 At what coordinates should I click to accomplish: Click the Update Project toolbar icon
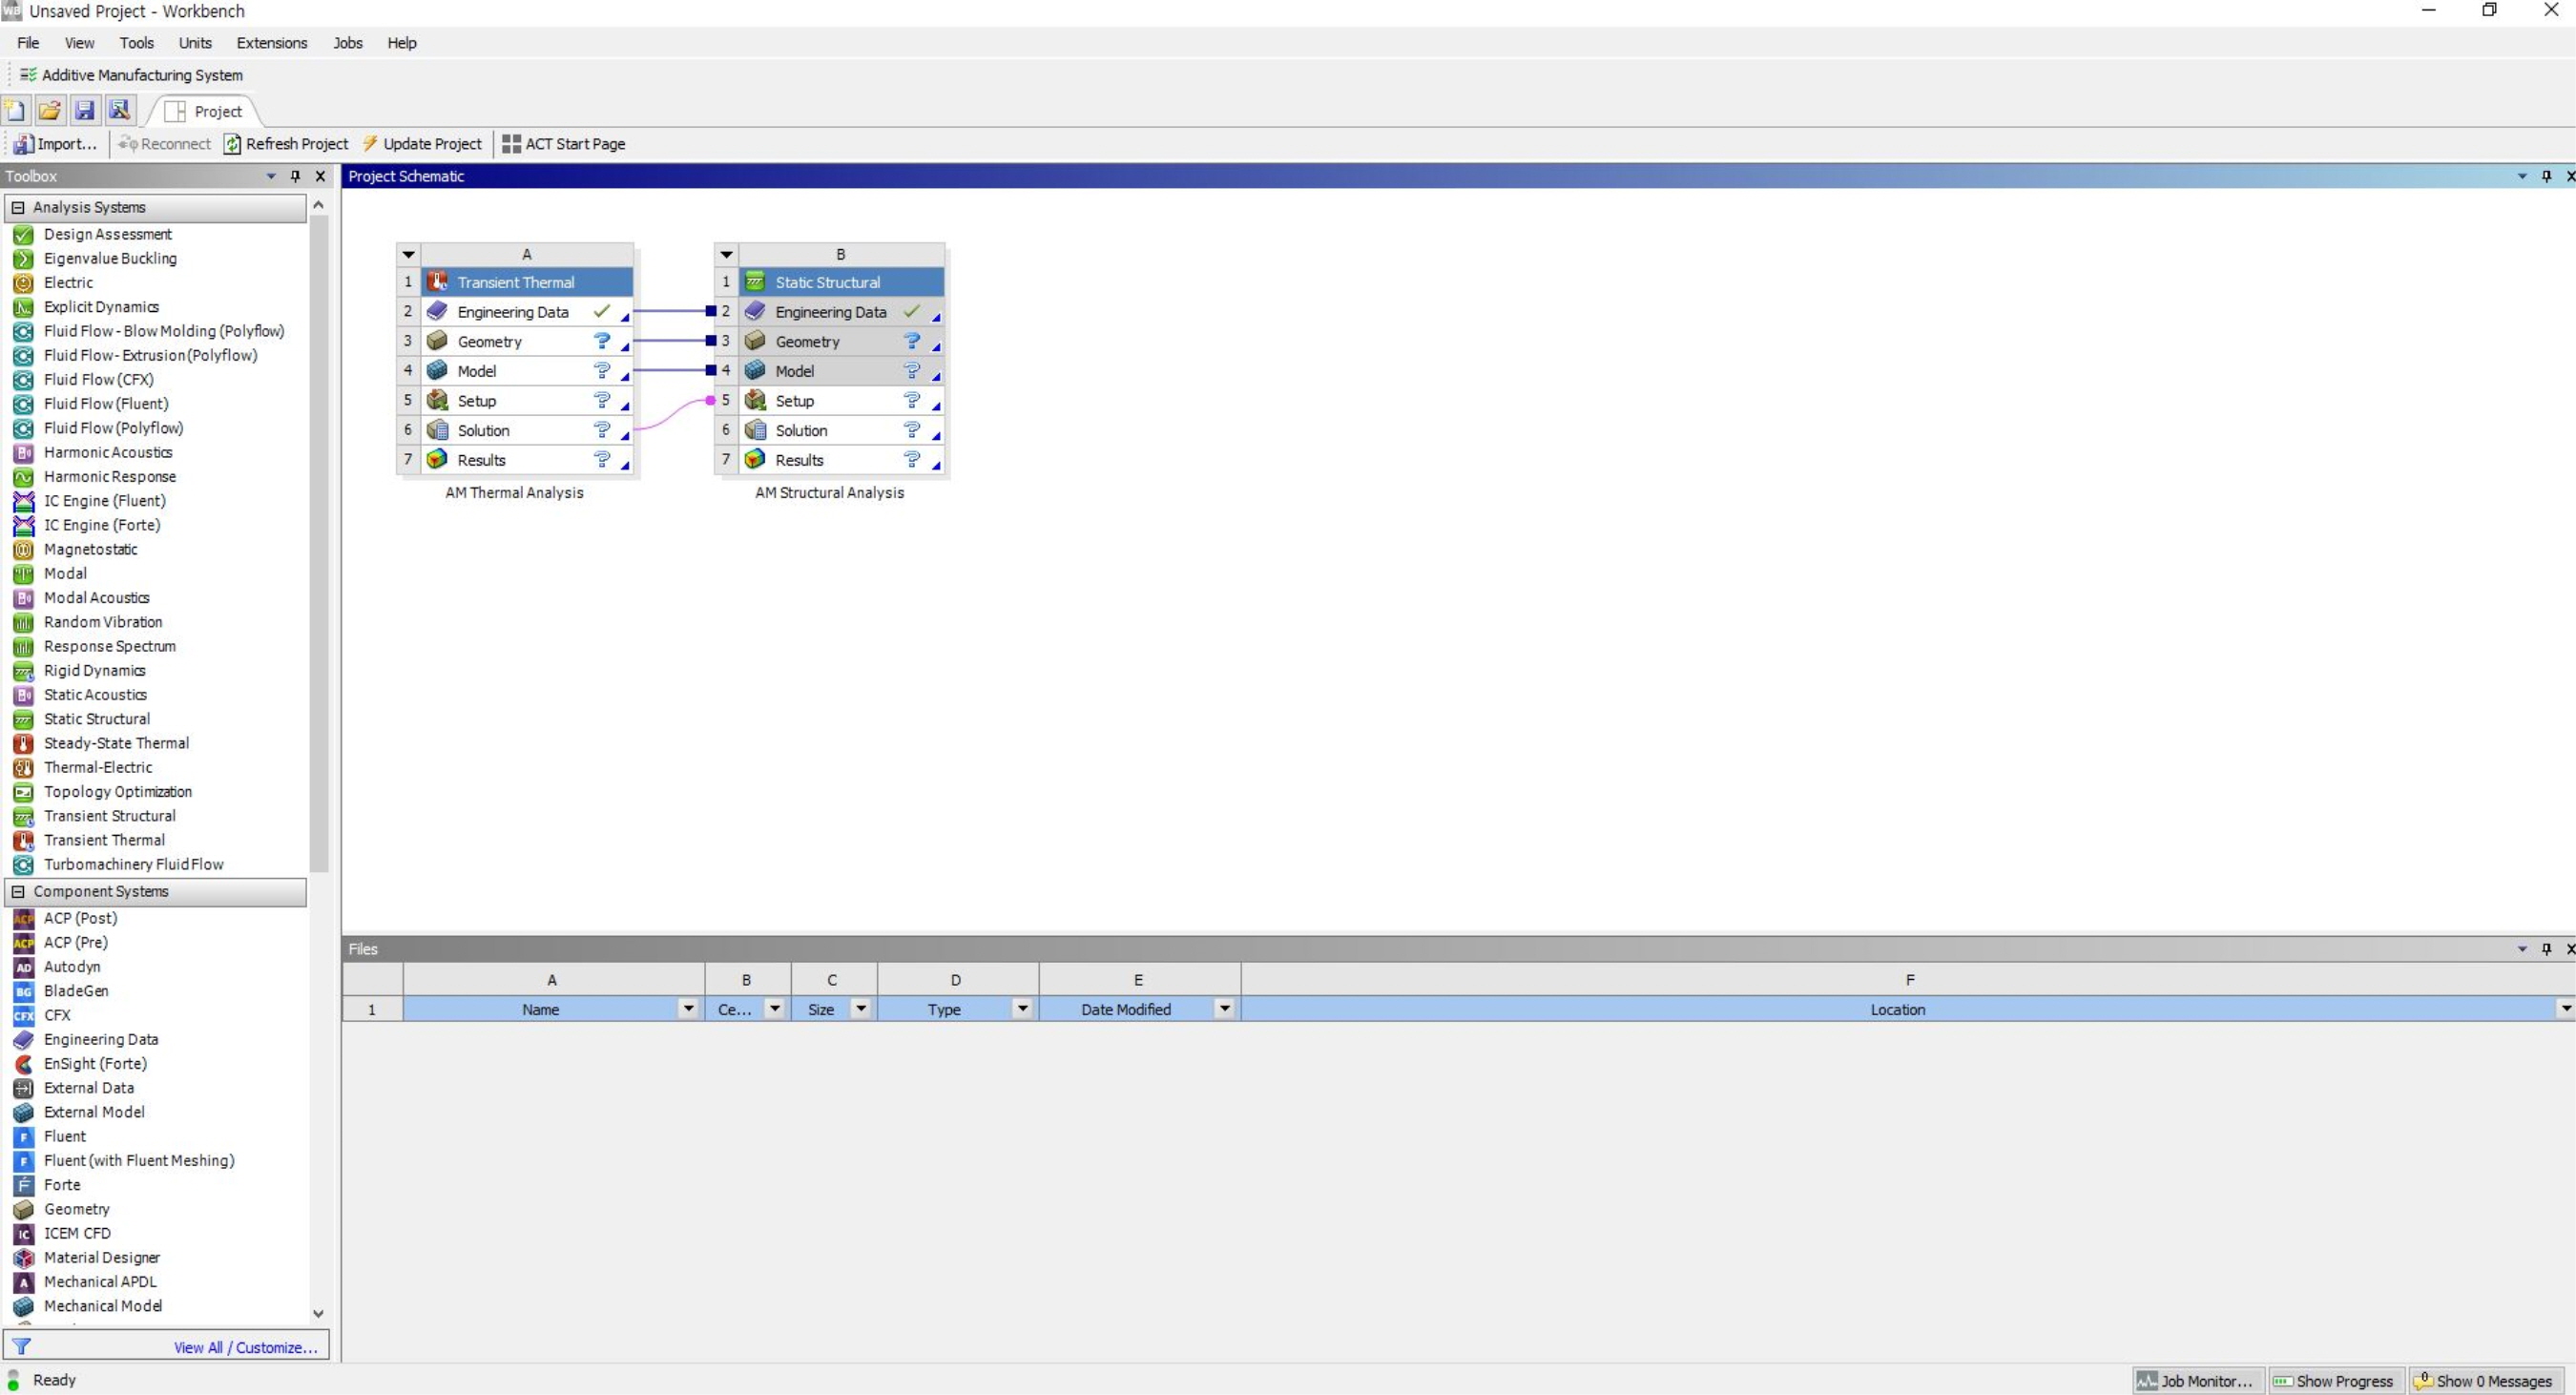click(425, 142)
